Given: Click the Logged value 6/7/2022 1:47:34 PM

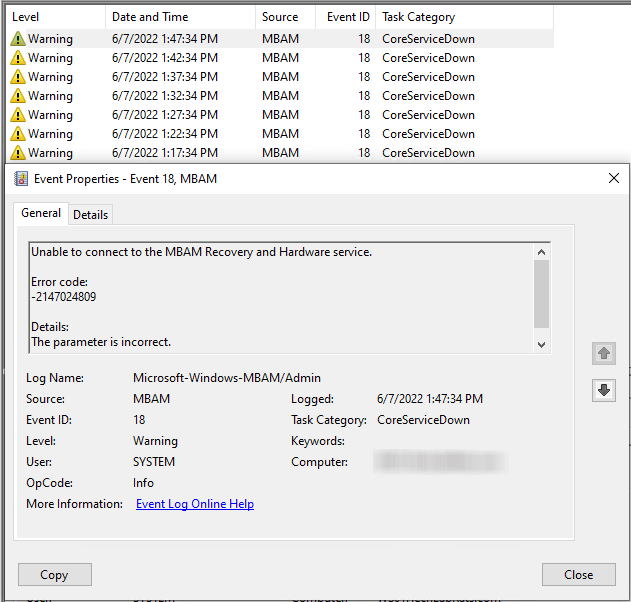Looking at the screenshot, I should tap(430, 399).
